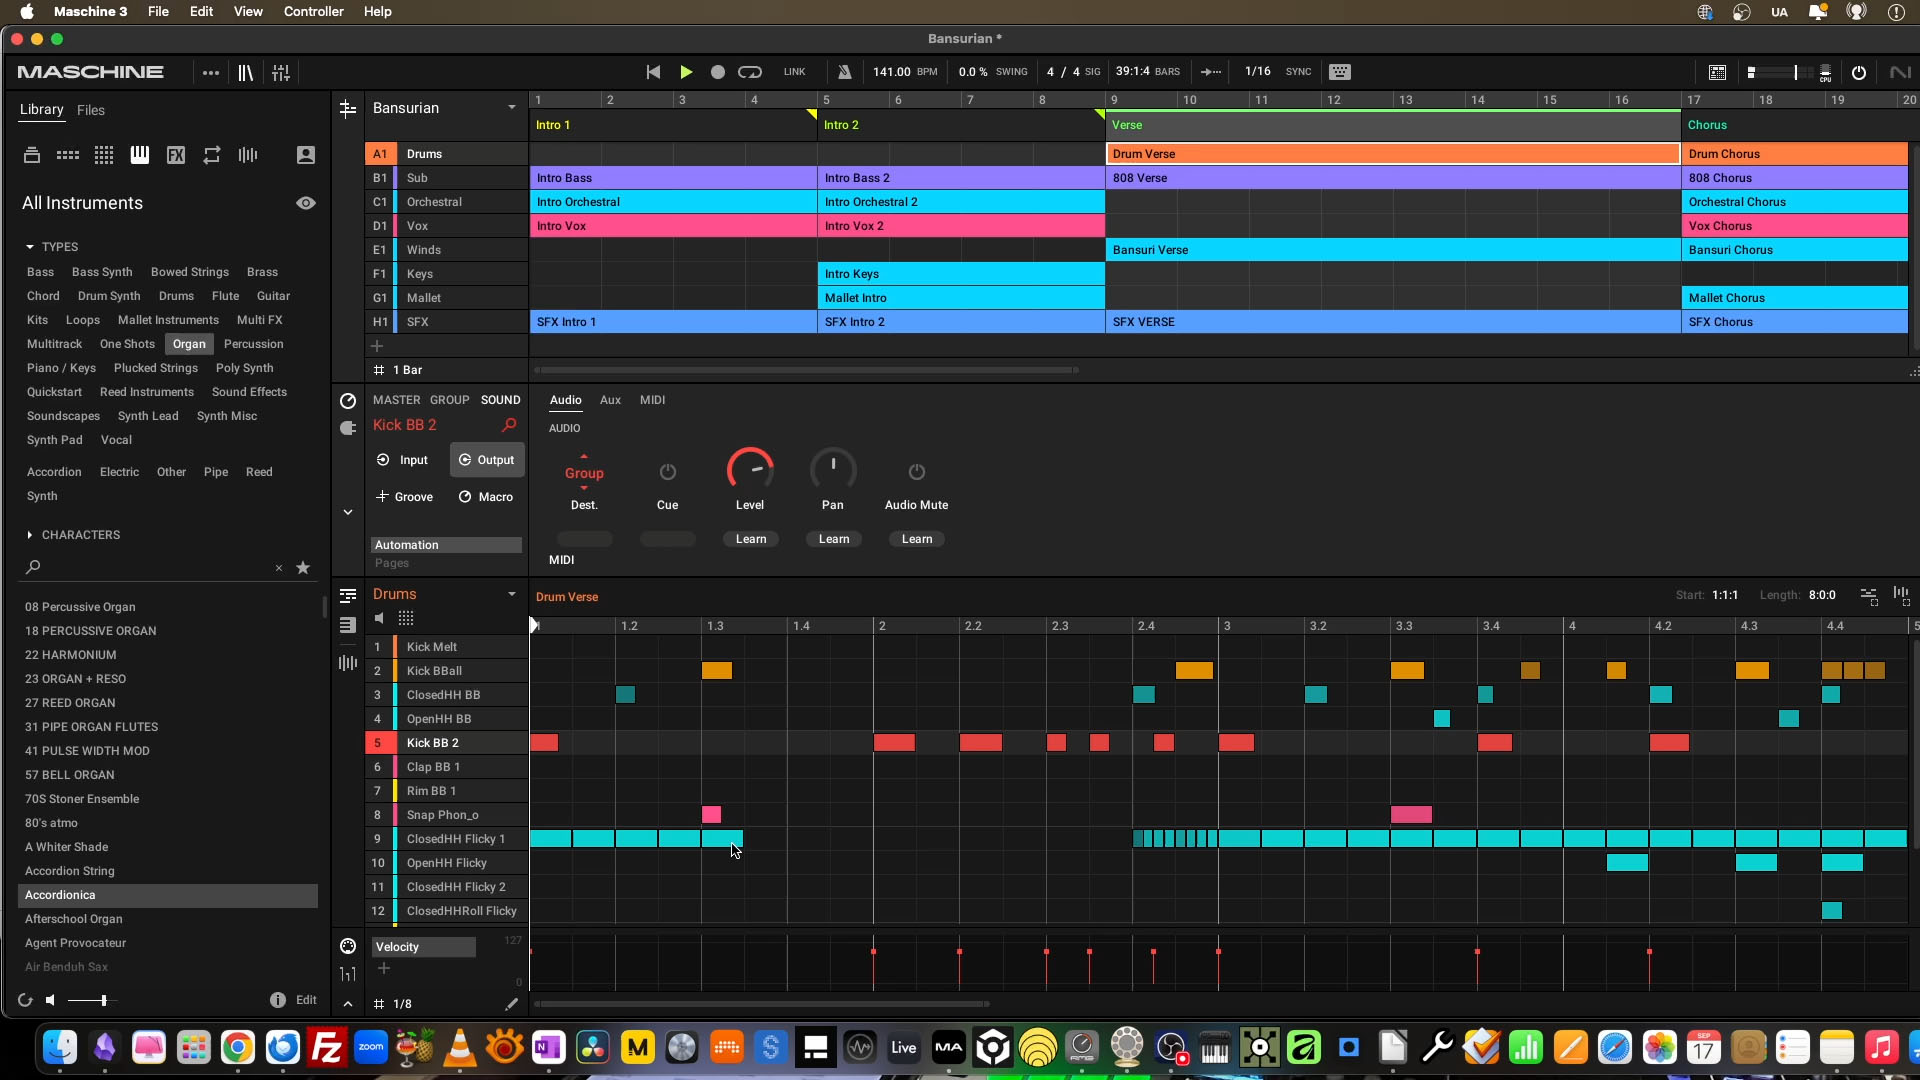Open the Velocity modulation lane selector
Image resolution: width=1920 pixels, height=1080 pixels.
pyautogui.click(x=424, y=947)
